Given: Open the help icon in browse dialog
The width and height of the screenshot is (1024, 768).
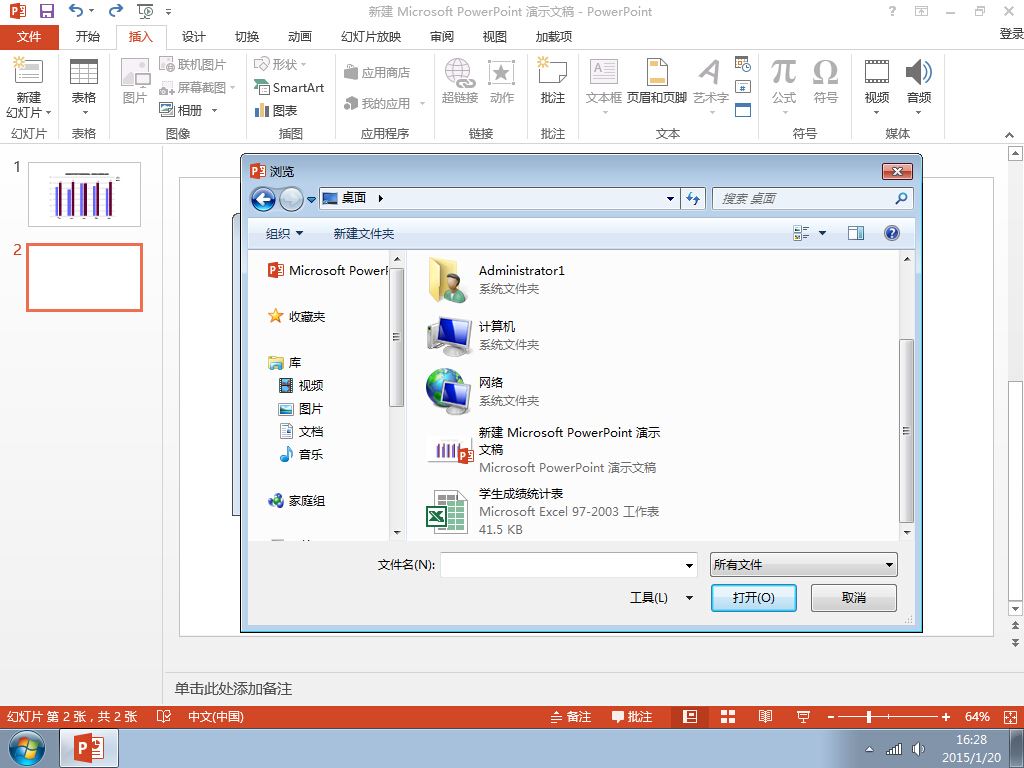Looking at the screenshot, I should 891,233.
